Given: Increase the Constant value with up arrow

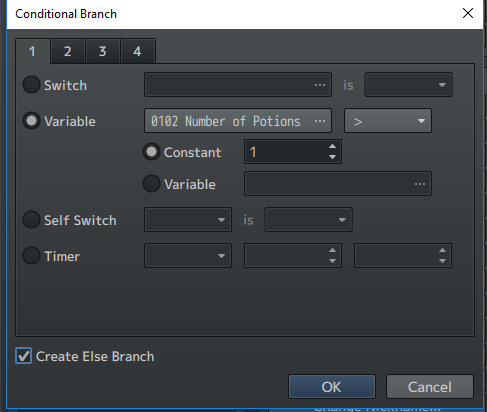Looking at the screenshot, I should [x=332, y=147].
